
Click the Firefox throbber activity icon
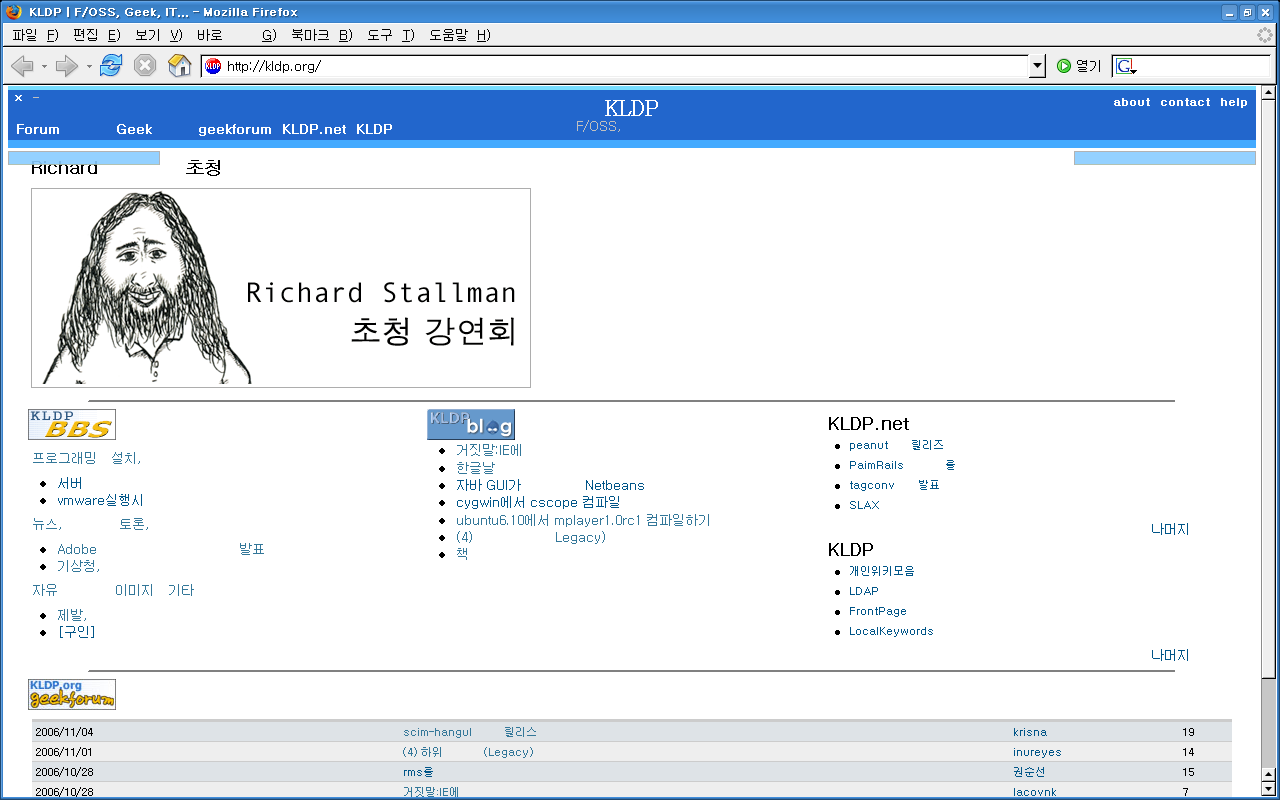[x=1265, y=35]
